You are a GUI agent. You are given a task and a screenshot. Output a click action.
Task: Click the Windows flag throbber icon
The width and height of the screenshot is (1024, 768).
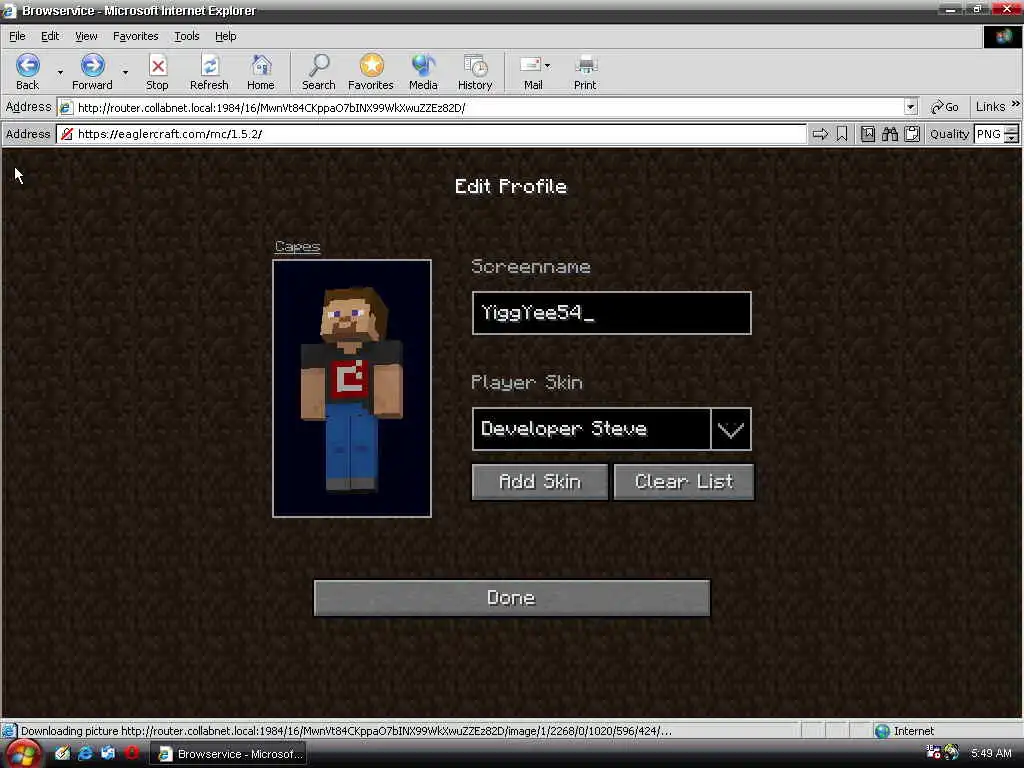[1003, 37]
